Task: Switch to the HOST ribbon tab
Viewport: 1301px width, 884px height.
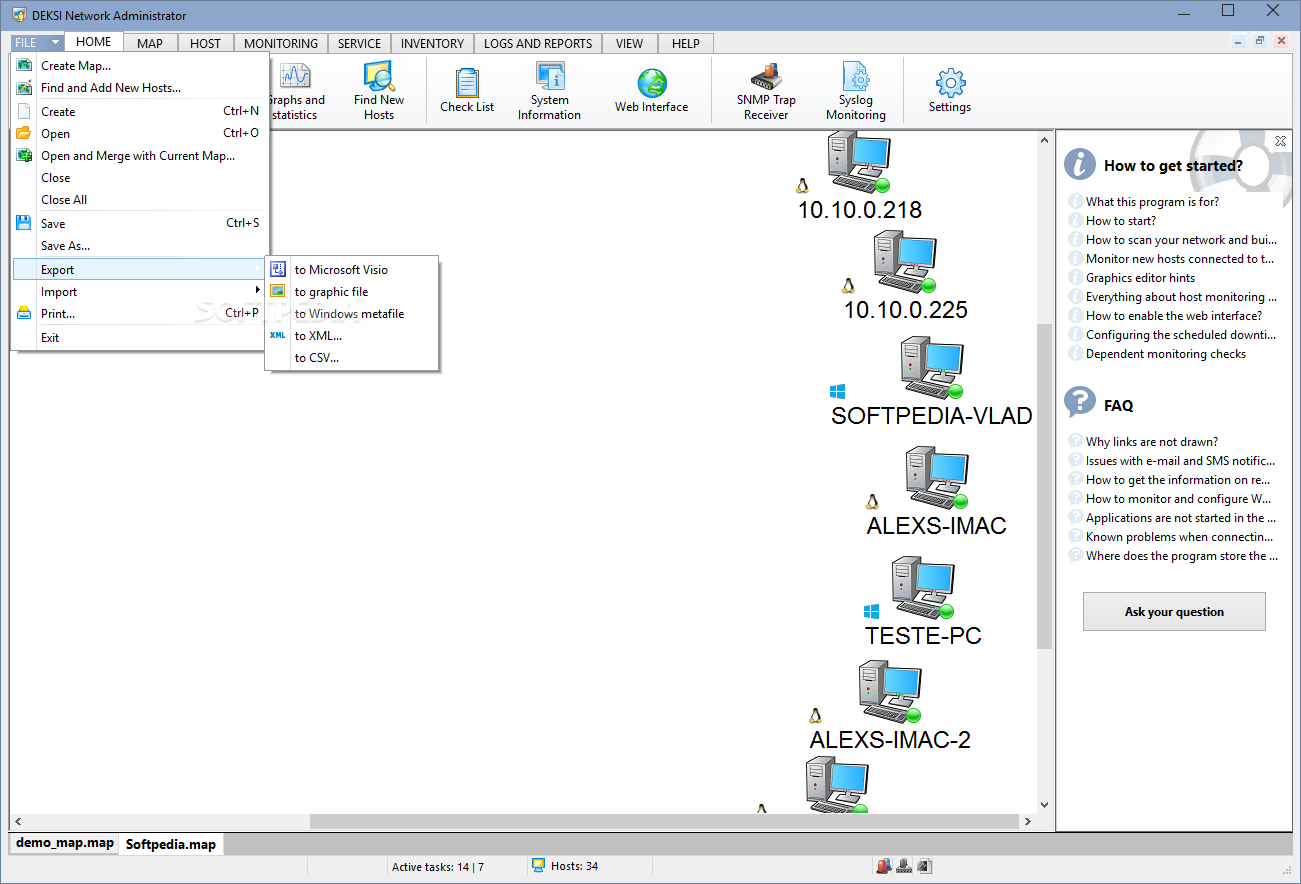Action: click(x=205, y=43)
